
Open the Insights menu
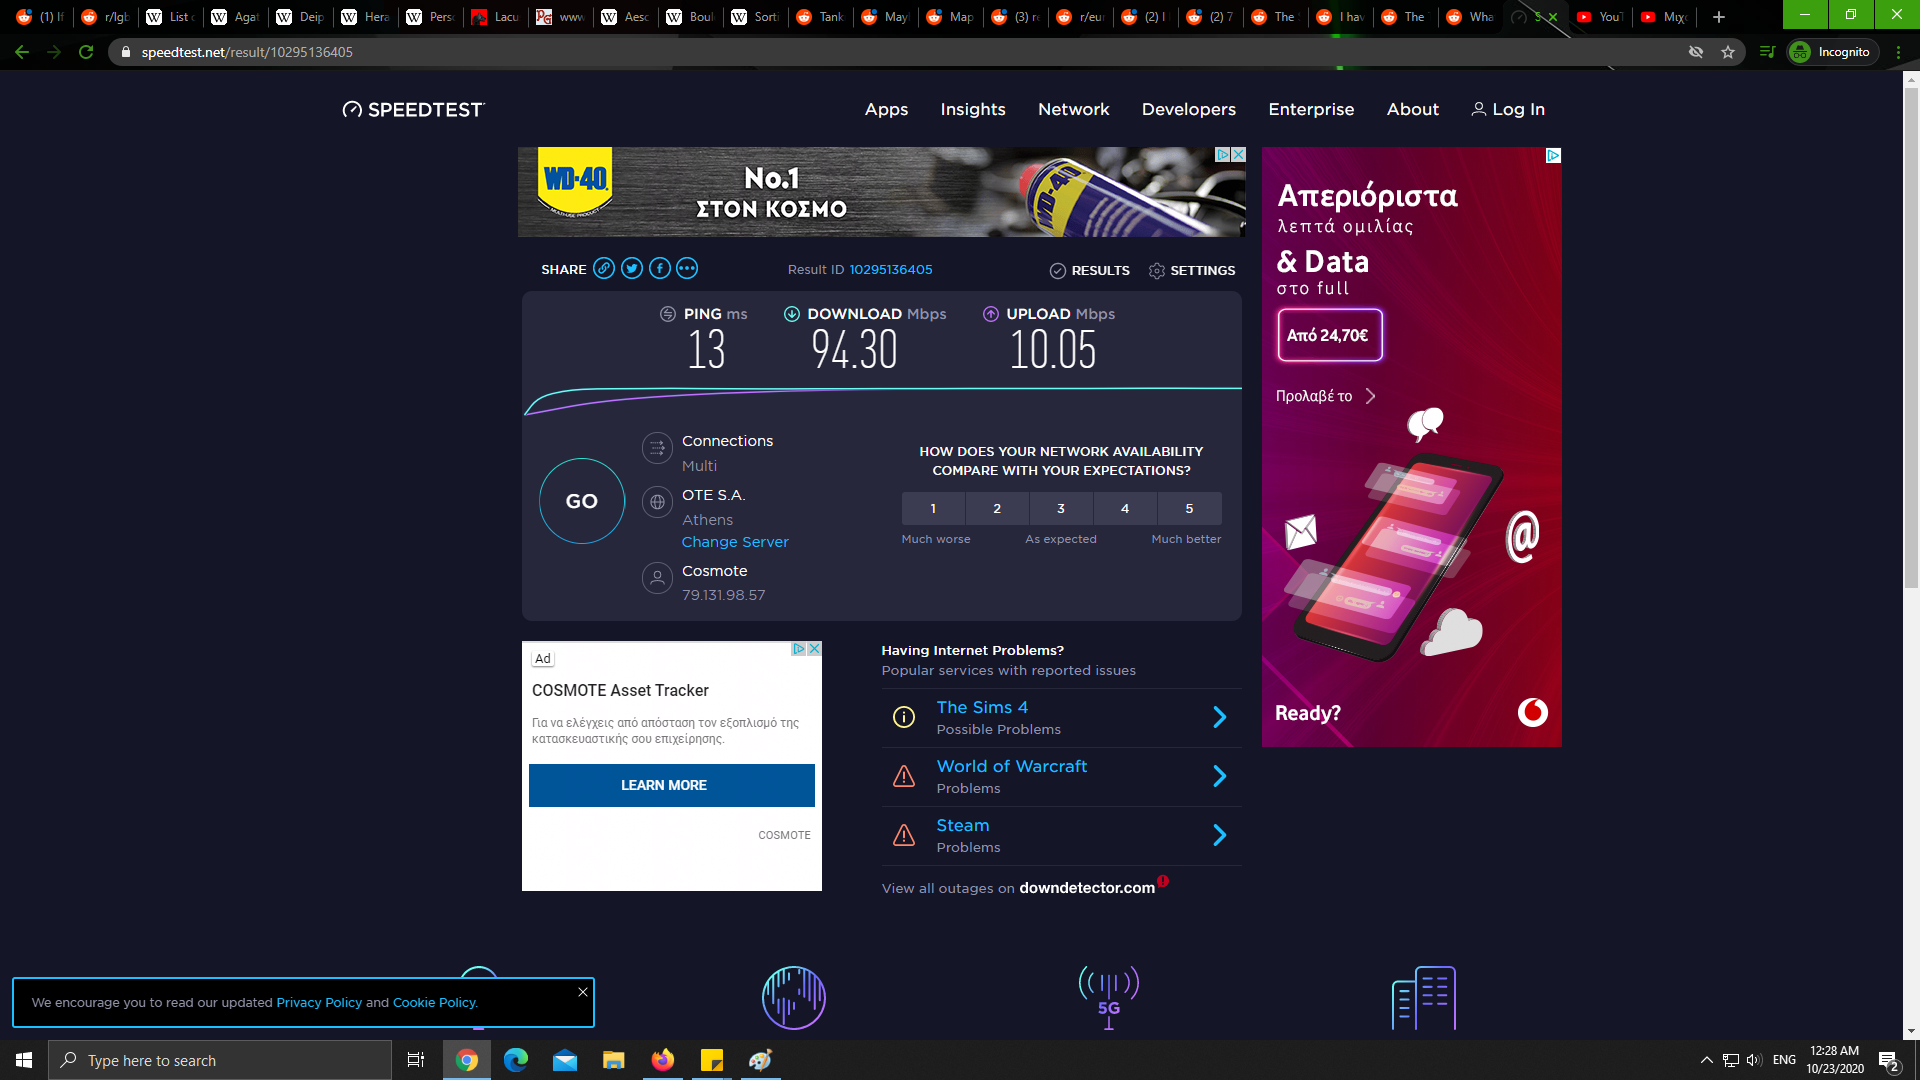(973, 110)
